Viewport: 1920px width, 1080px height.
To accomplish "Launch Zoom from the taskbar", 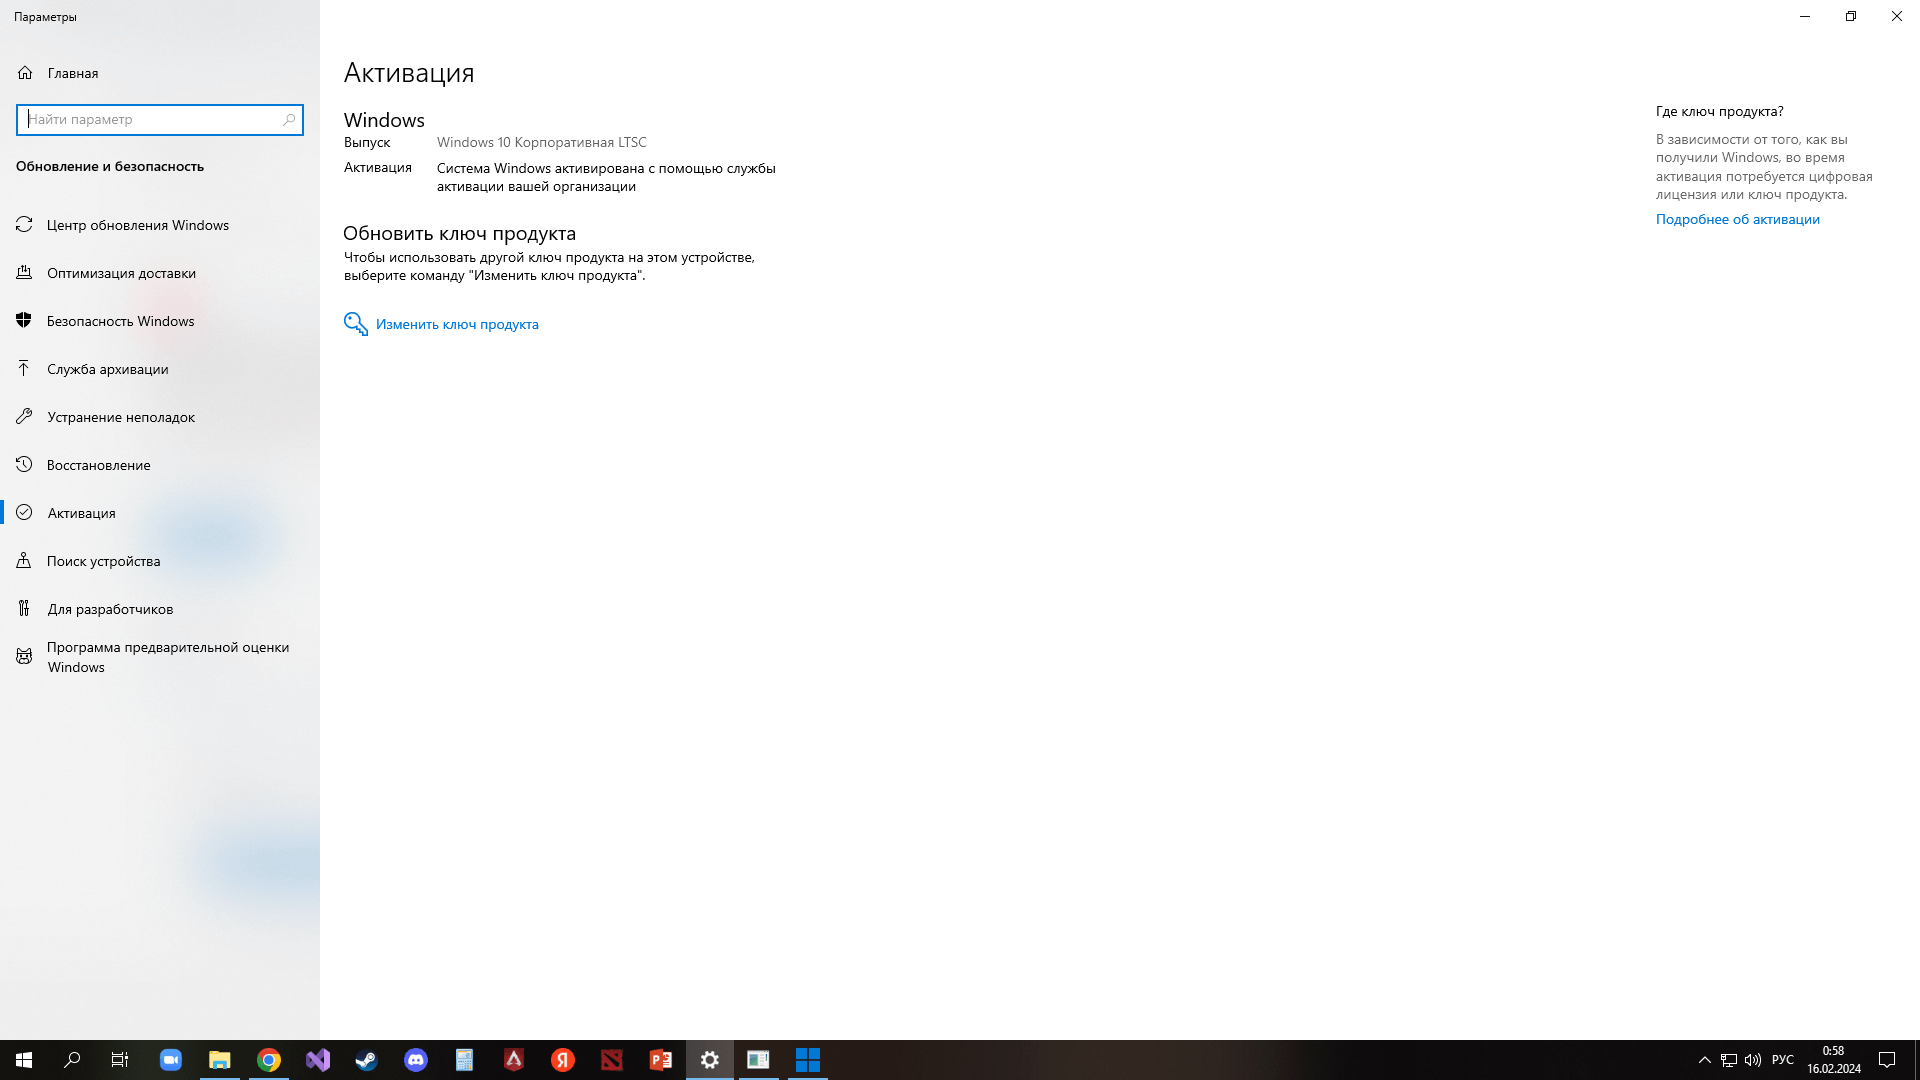I will tap(170, 1060).
